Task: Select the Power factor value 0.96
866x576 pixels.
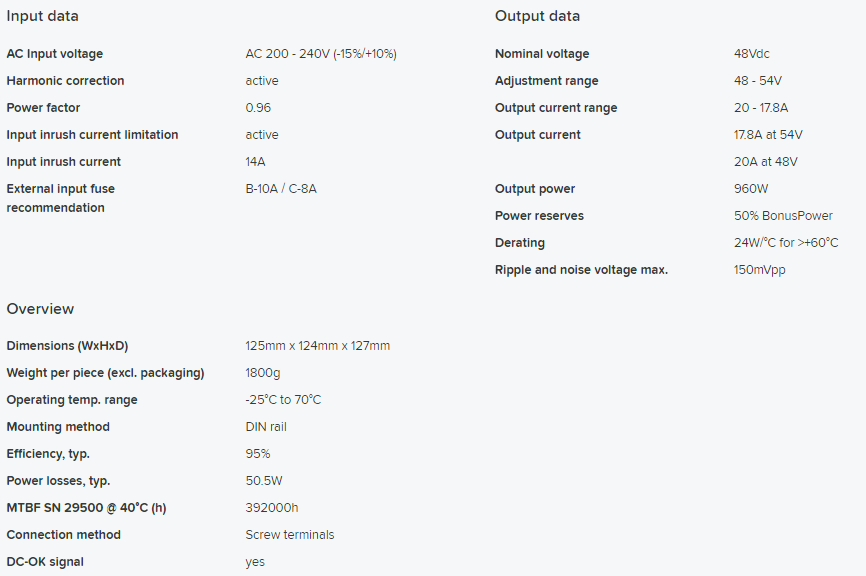Action: [258, 108]
